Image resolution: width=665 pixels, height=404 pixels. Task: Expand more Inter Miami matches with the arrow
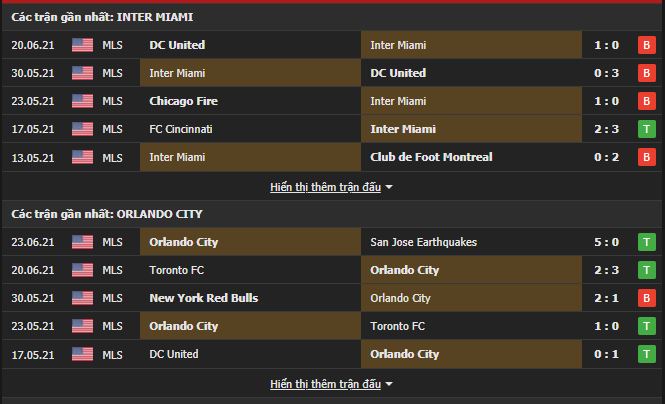coord(389,187)
